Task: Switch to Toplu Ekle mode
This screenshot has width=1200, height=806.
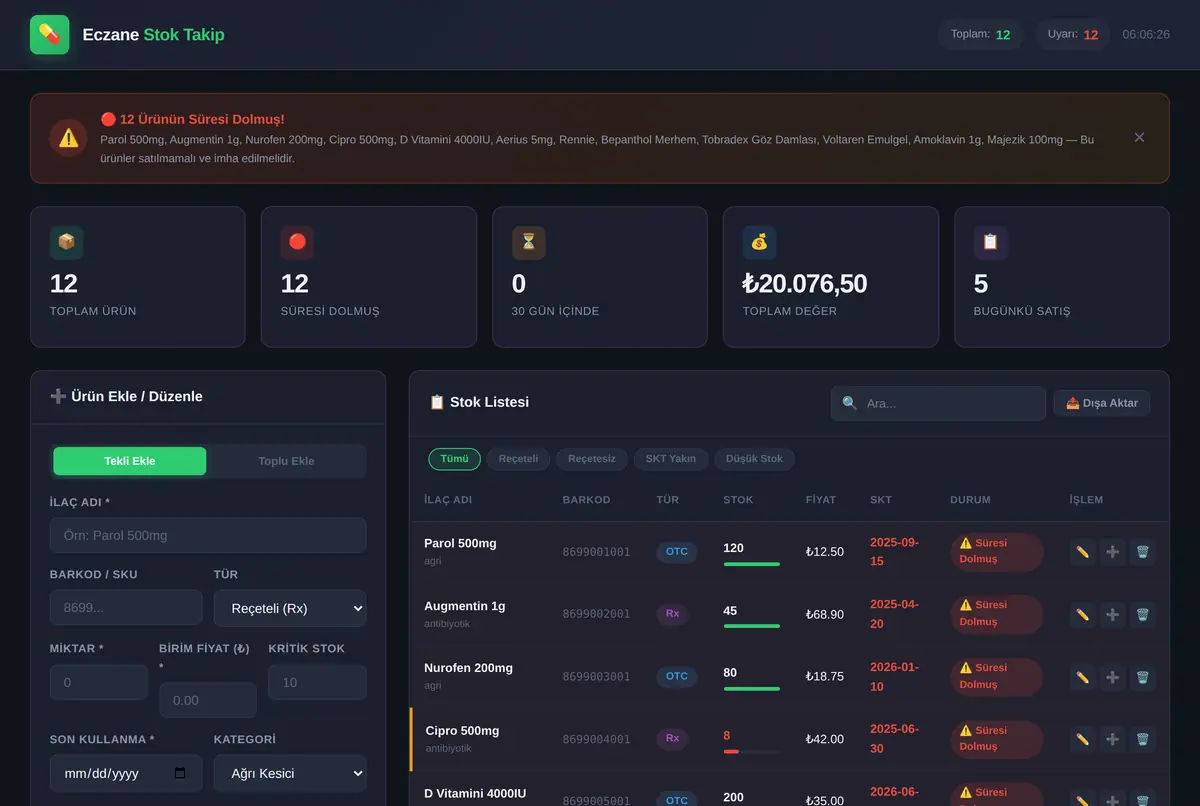Action: pos(286,461)
